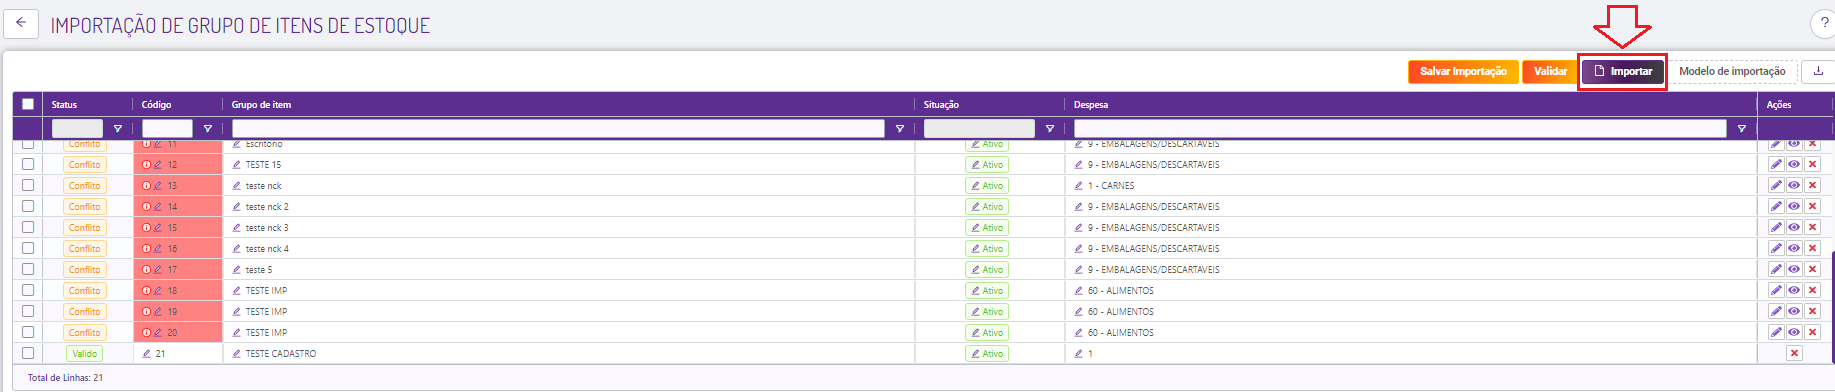Show row 20 details via eye icon
This screenshot has height=392, width=1835.
[x=1794, y=333]
